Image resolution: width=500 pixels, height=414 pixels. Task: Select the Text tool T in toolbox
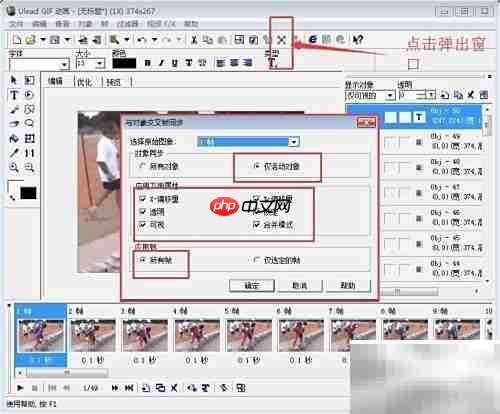pos(14,95)
